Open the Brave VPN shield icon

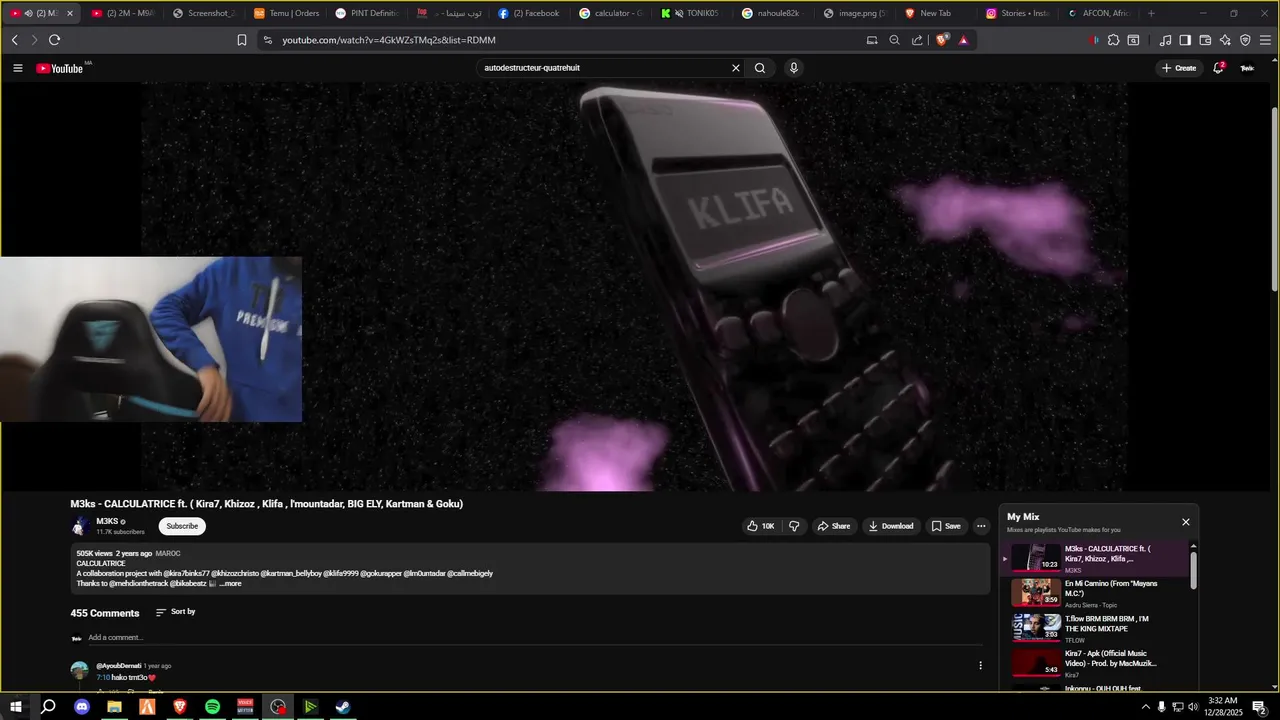point(1245,40)
